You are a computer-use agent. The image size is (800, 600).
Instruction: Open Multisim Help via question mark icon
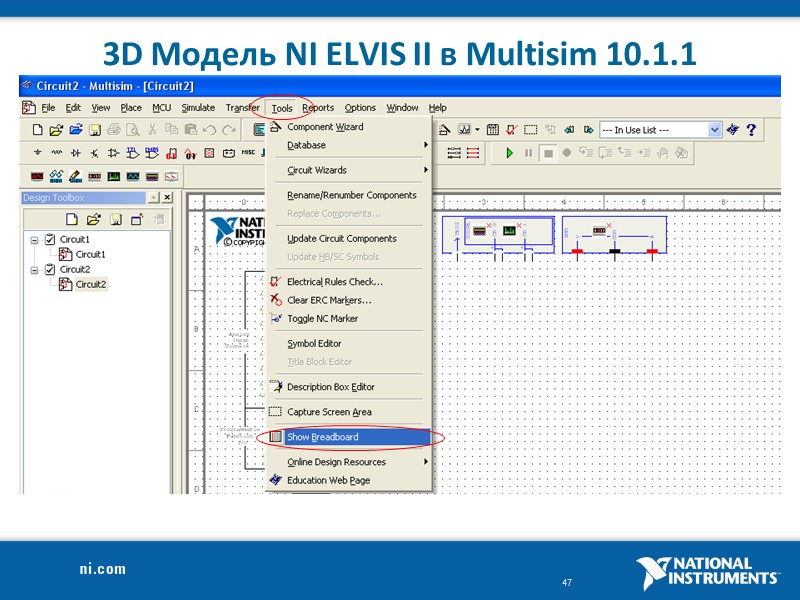(x=752, y=129)
